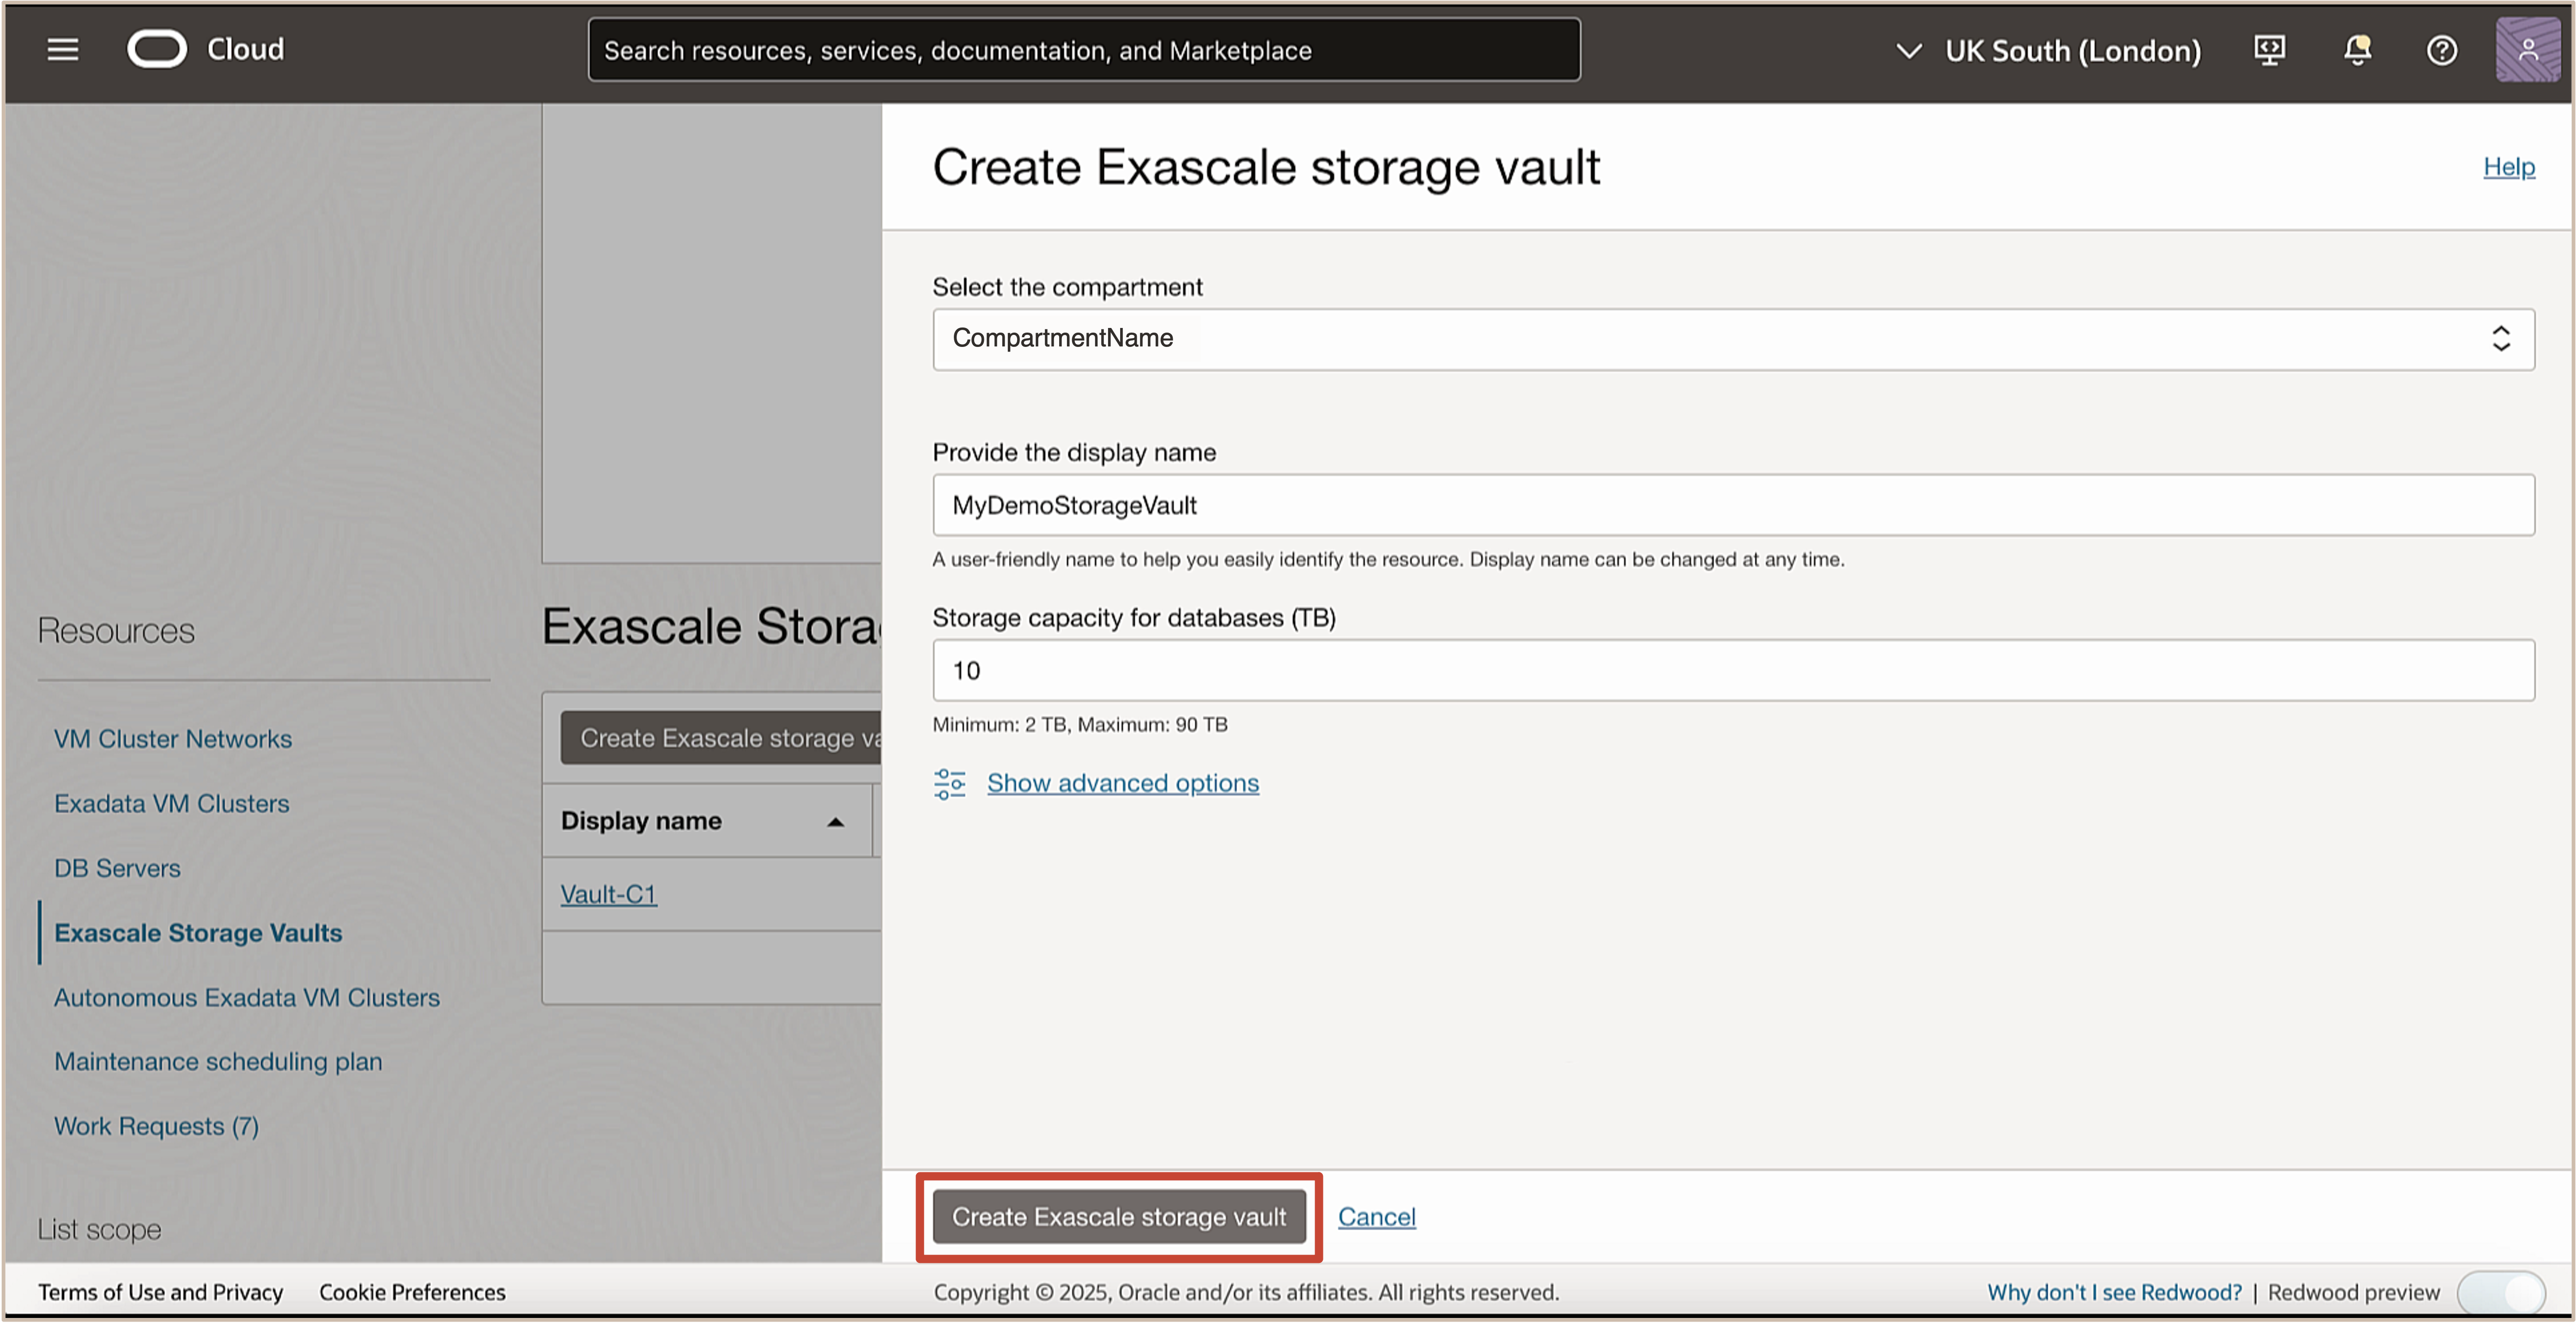The width and height of the screenshot is (2576, 1323).
Task: Click the display name input field
Action: pos(1732,505)
